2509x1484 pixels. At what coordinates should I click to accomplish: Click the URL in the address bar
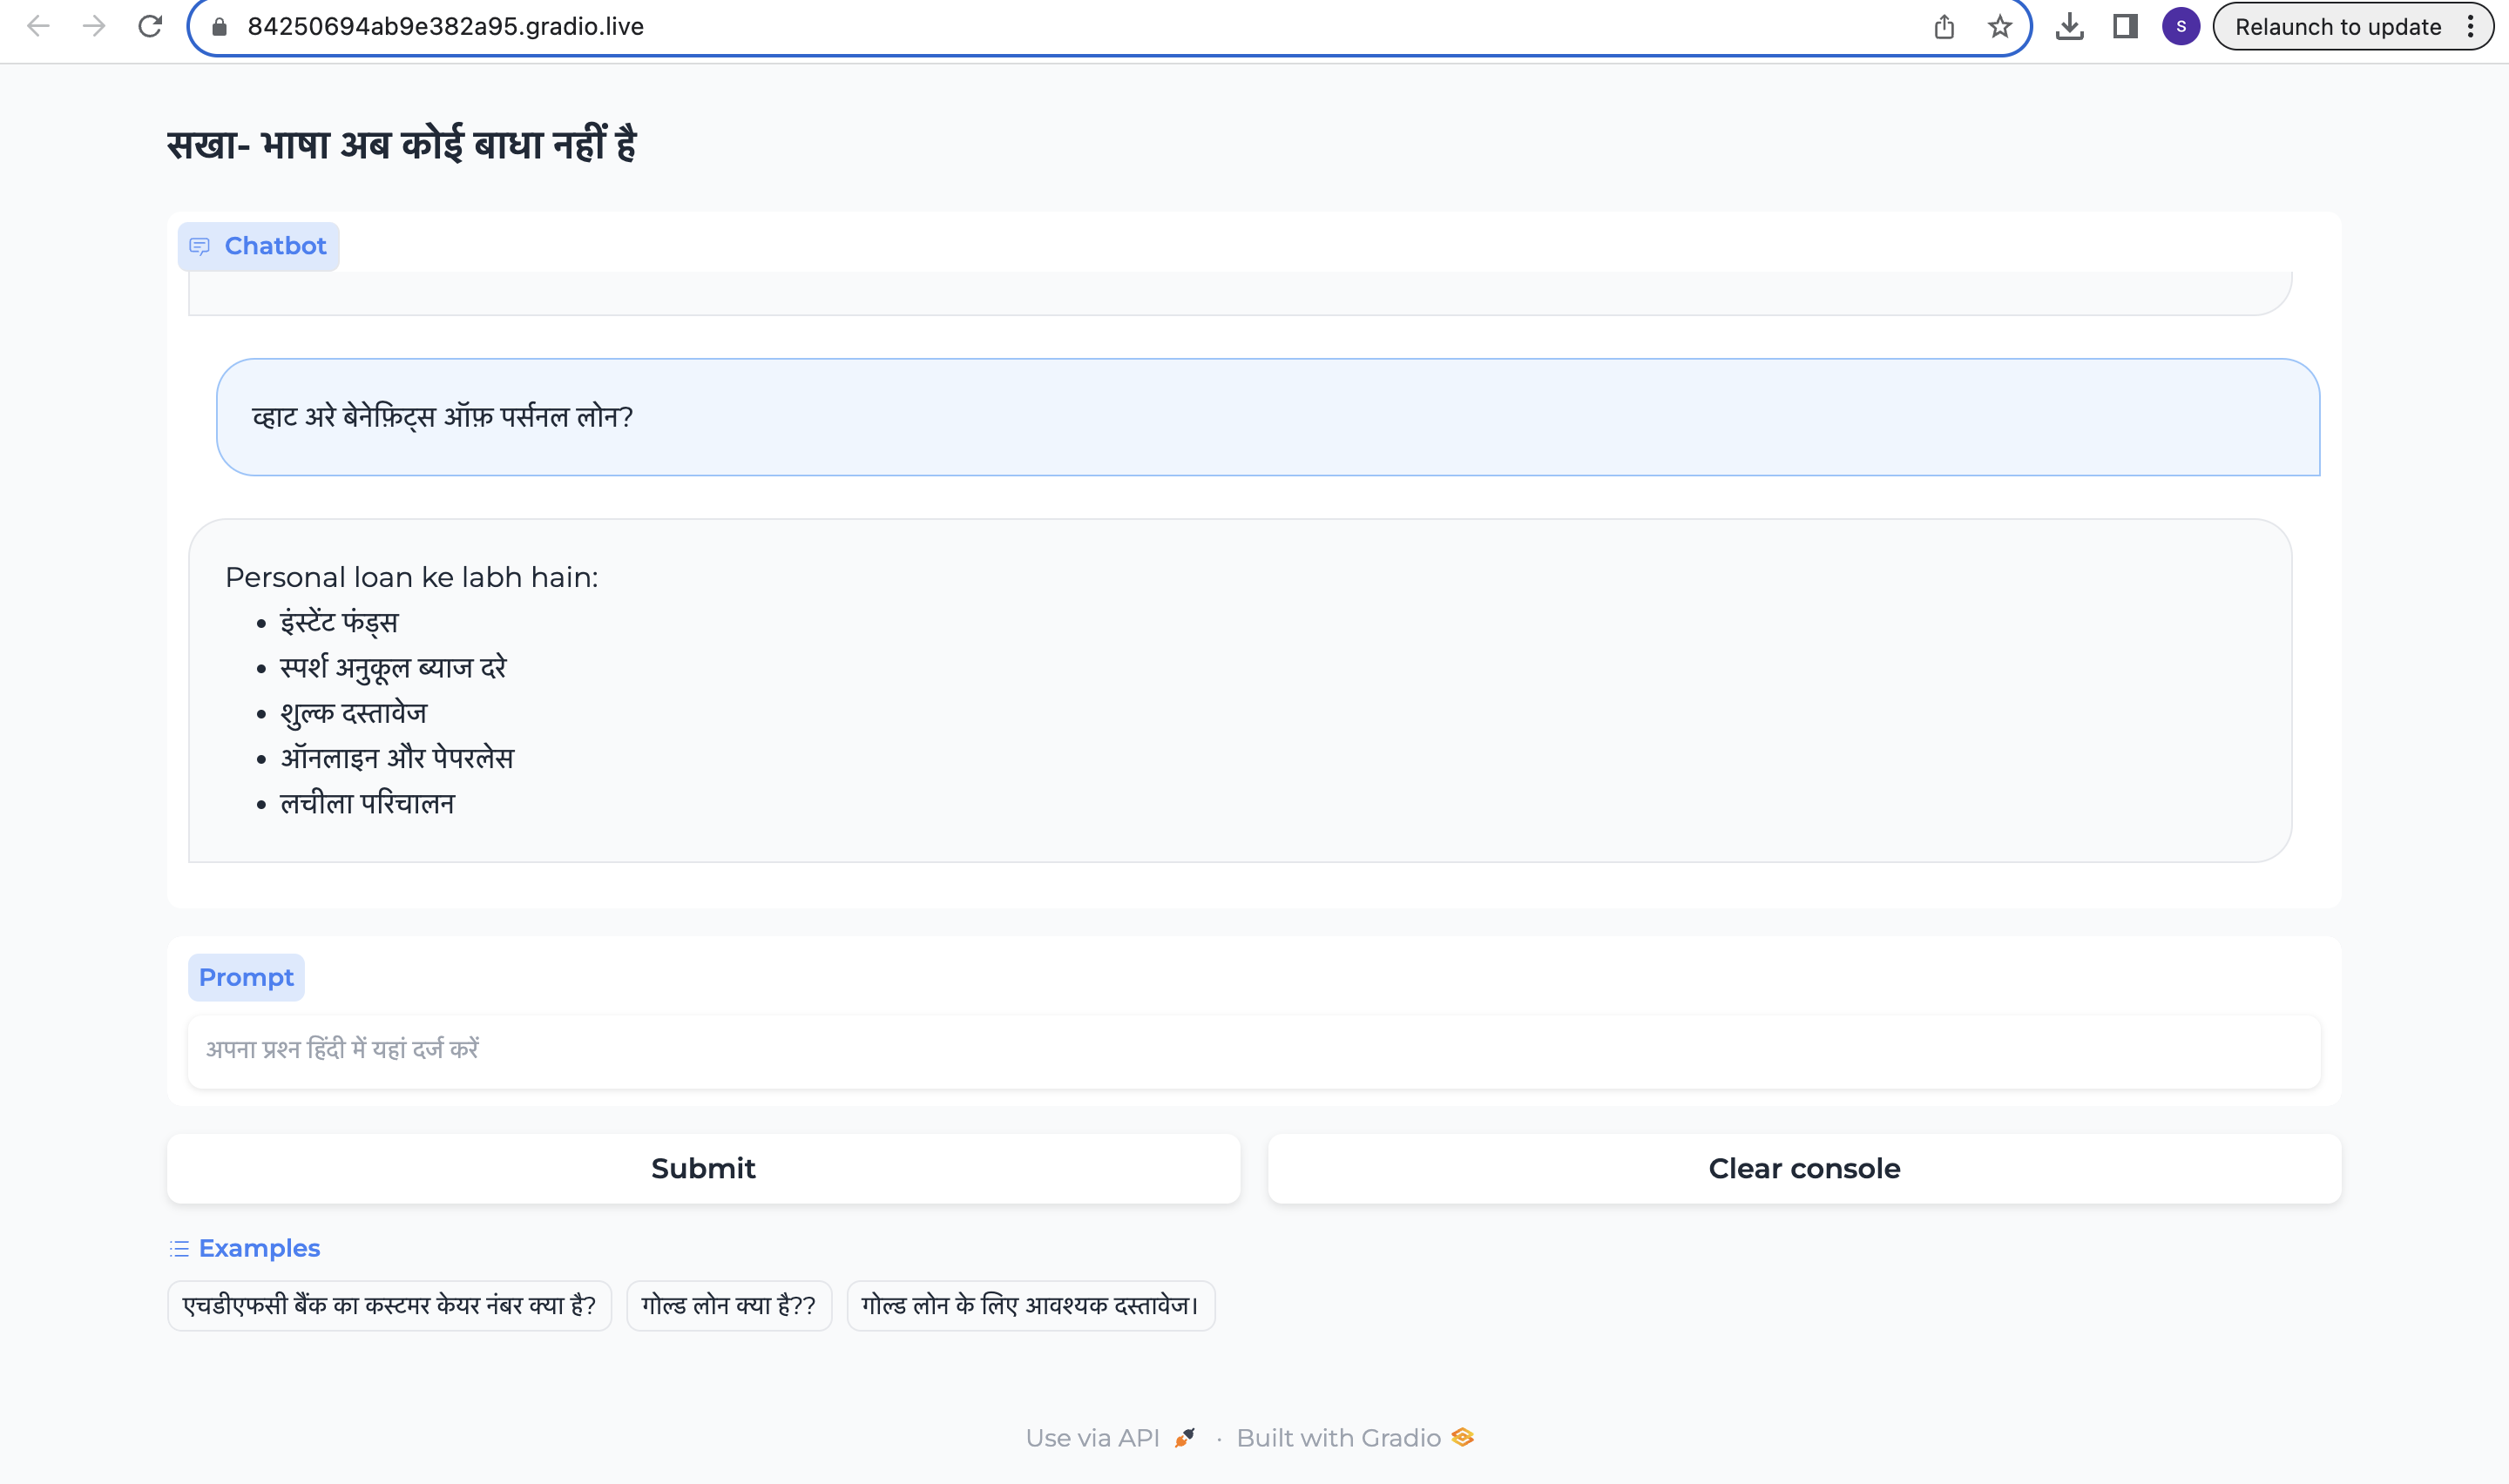pos(446,27)
